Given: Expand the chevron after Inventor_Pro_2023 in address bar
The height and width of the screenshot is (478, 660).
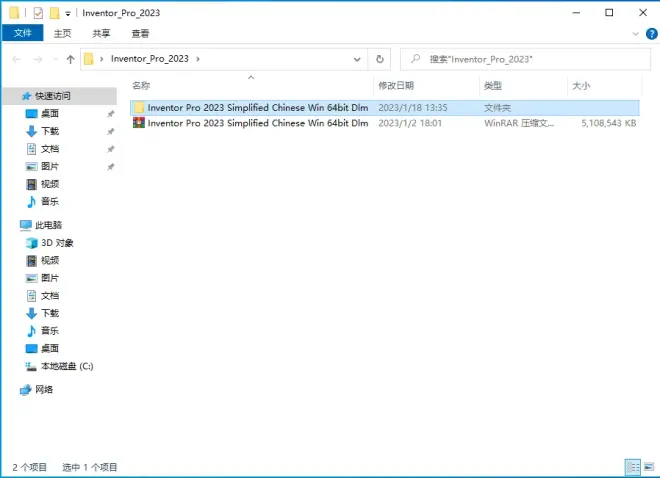Looking at the screenshot, I should 198,59.
